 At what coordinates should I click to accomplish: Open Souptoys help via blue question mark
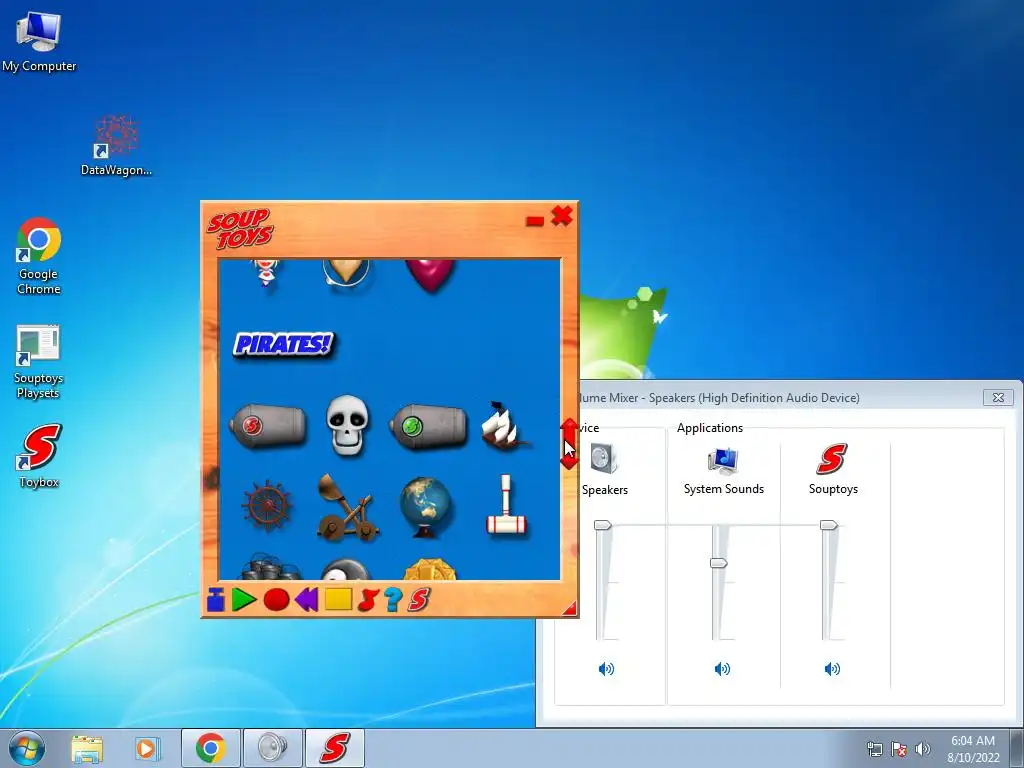click(392, 600)
